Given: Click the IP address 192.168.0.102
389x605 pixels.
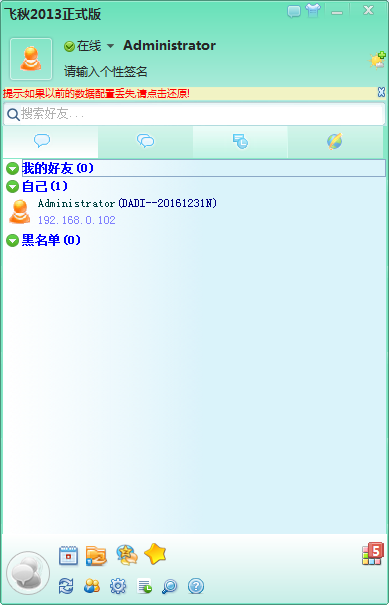Looking at the screenshot, I should pyautogui.click(x=76, y=220).
